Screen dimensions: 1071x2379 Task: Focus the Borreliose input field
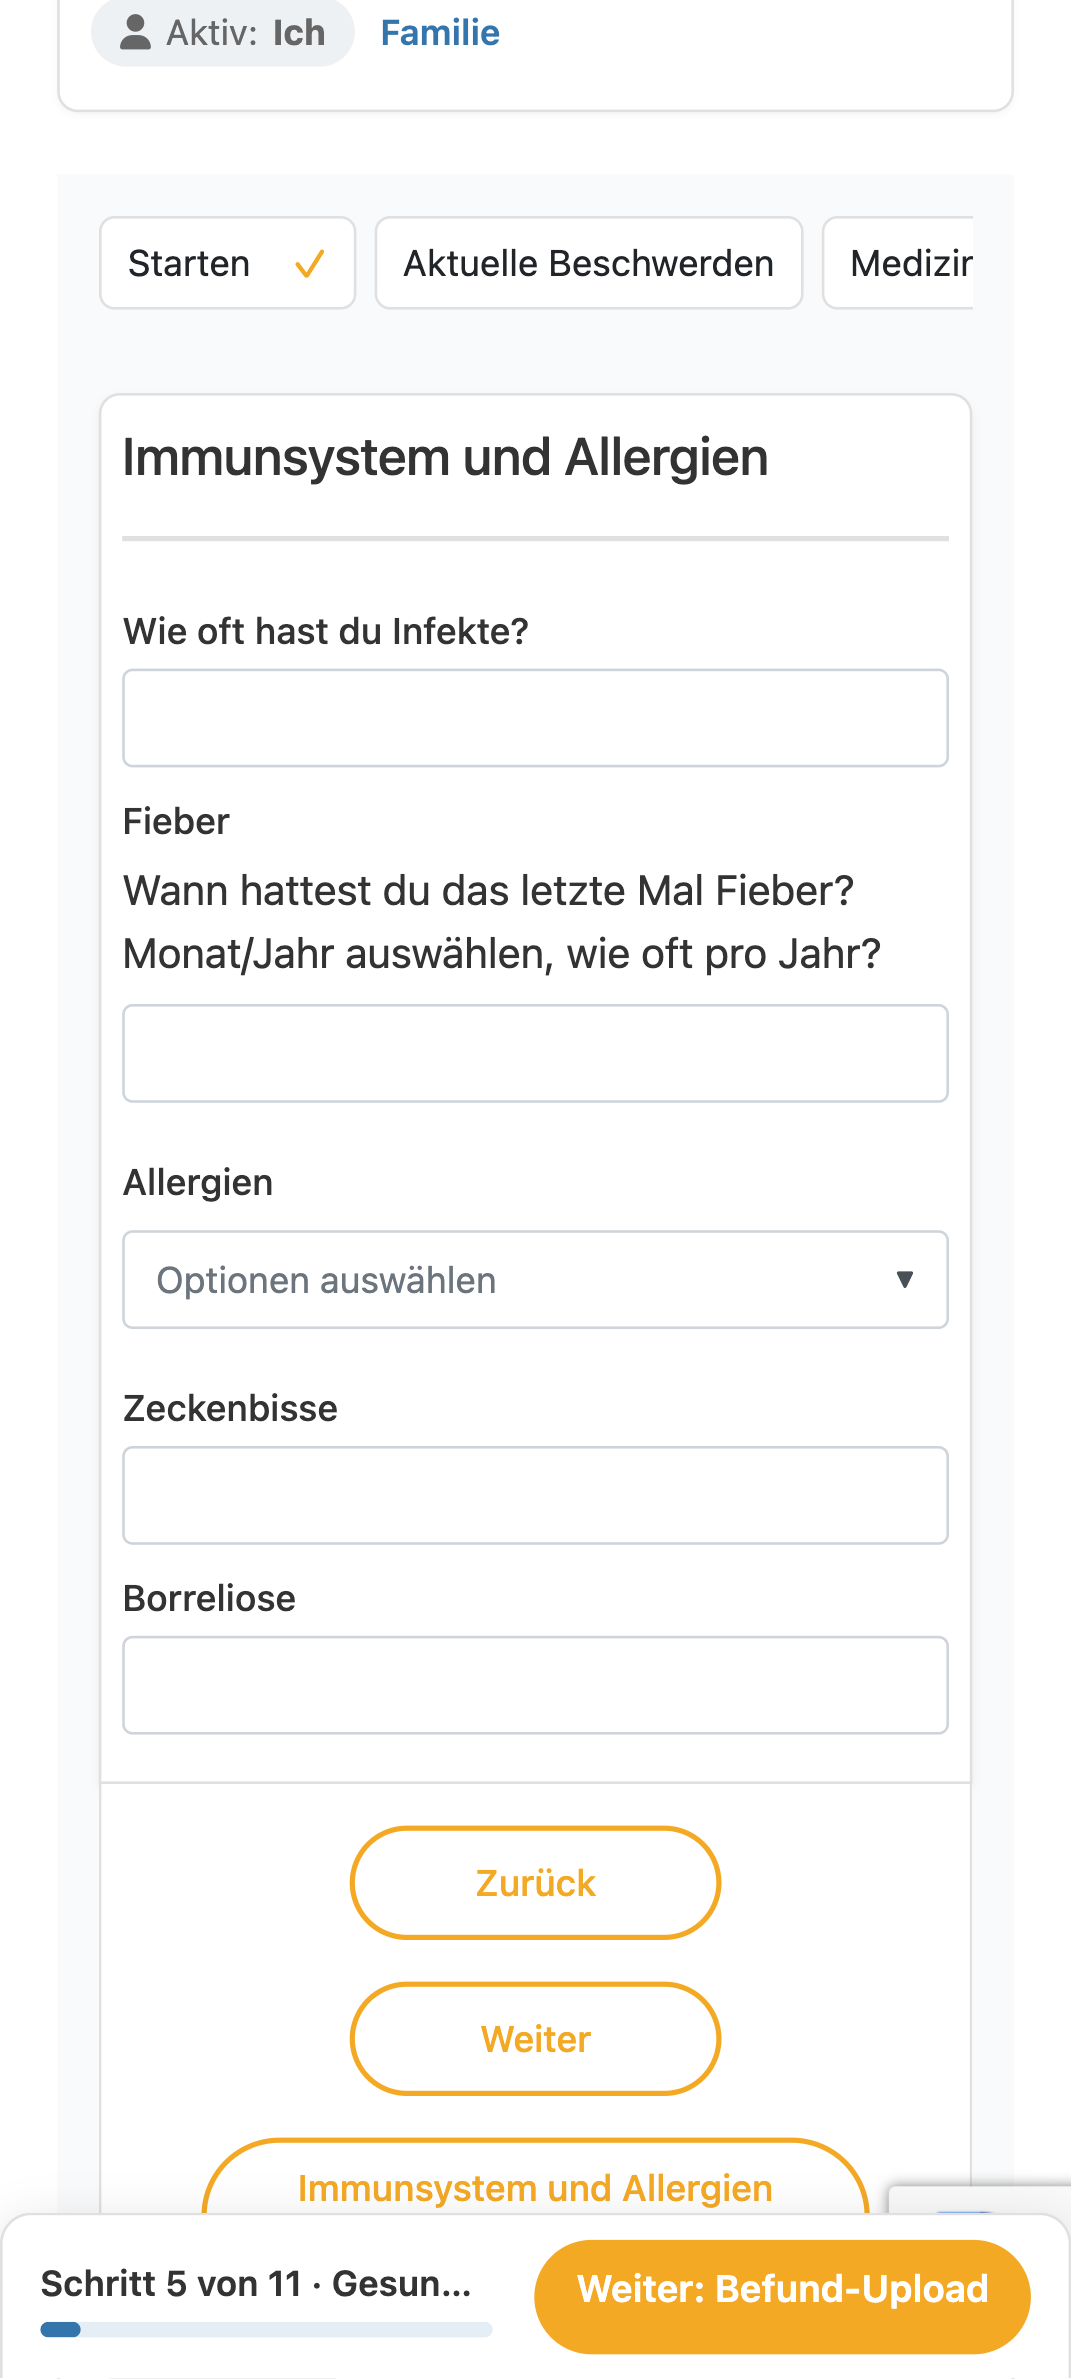(x=535, y=1685)
